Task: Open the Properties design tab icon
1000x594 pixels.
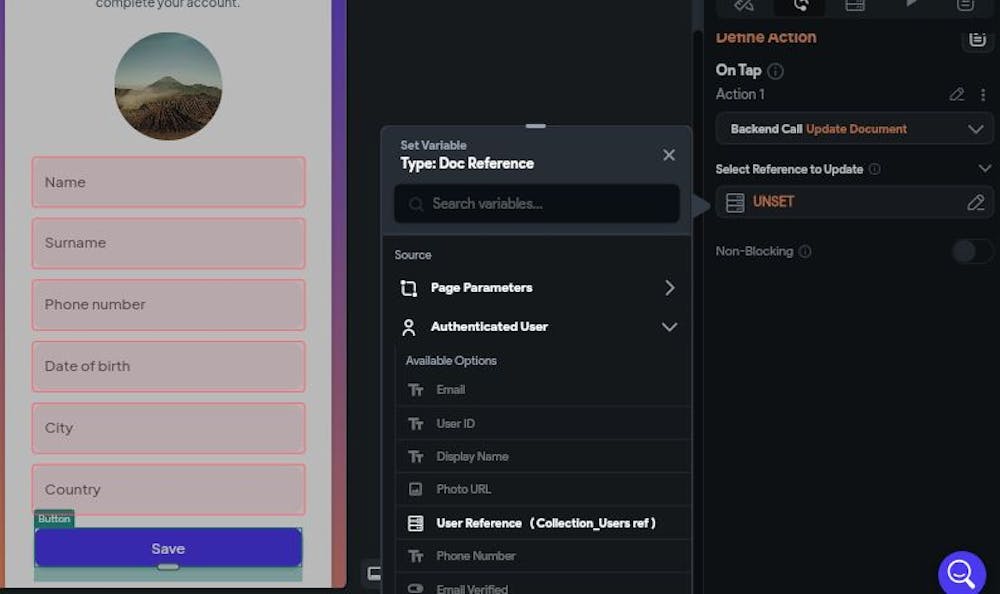Action: [744, 5]
